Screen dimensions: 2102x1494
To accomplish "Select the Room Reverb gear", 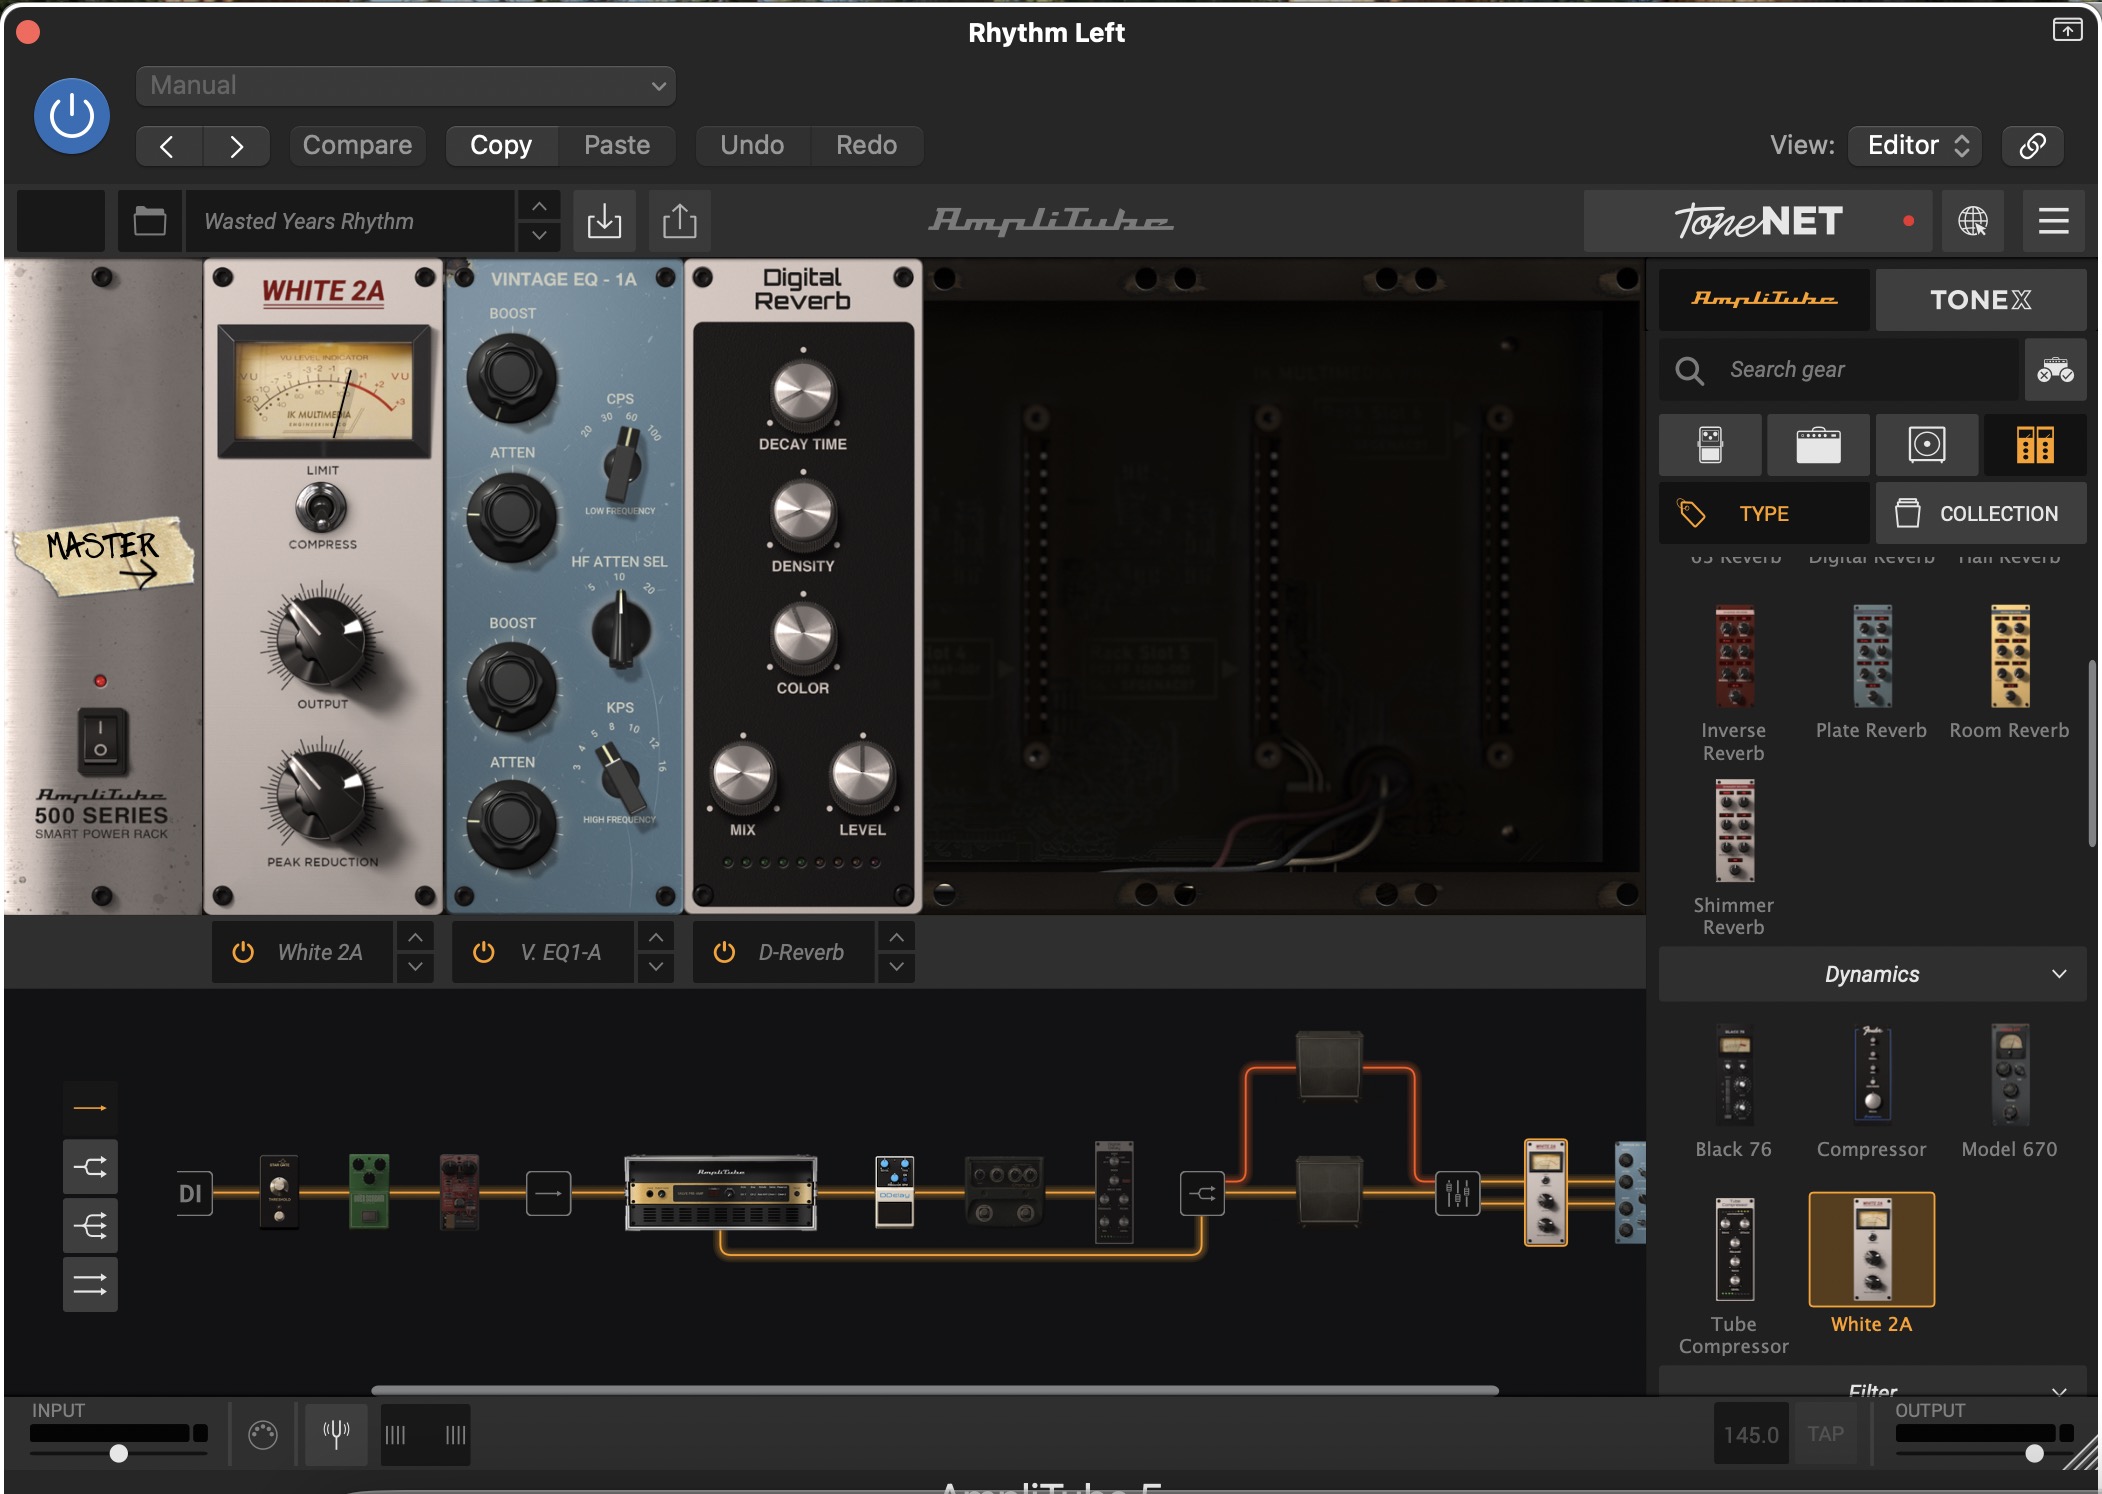I will tap(2009, 672).
